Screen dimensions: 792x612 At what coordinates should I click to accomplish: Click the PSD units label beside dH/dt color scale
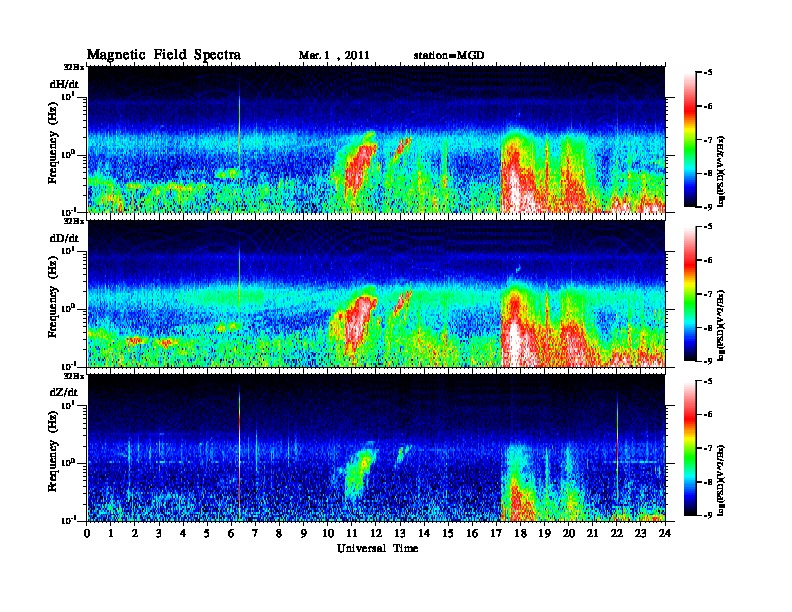[x=721, y=171]
